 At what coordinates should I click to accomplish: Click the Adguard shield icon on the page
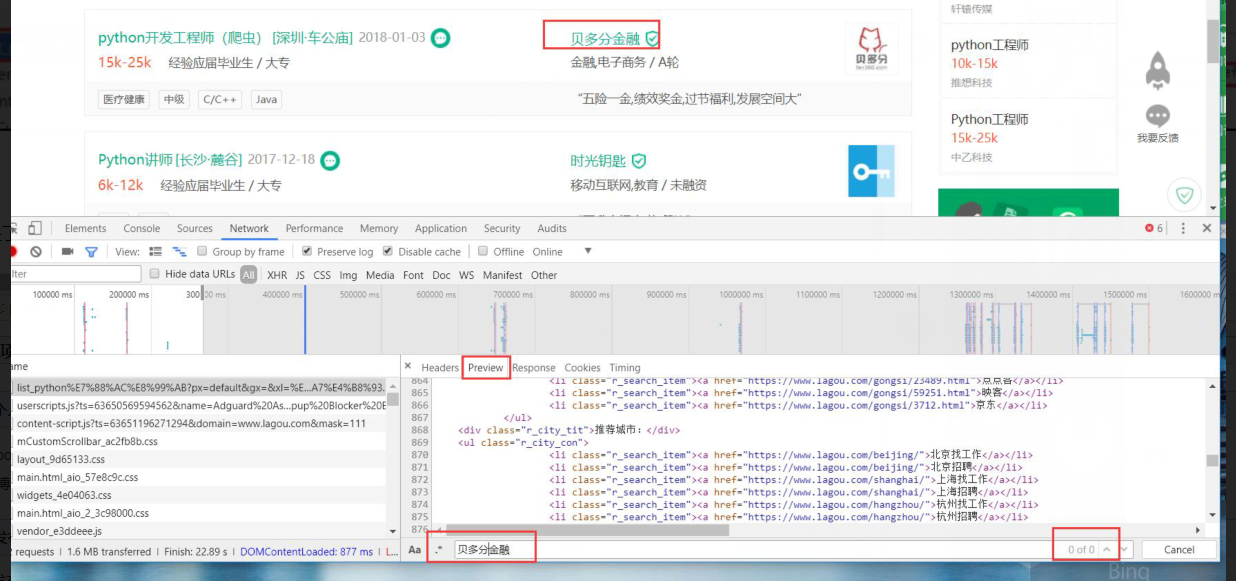(x=1186, y=195)
